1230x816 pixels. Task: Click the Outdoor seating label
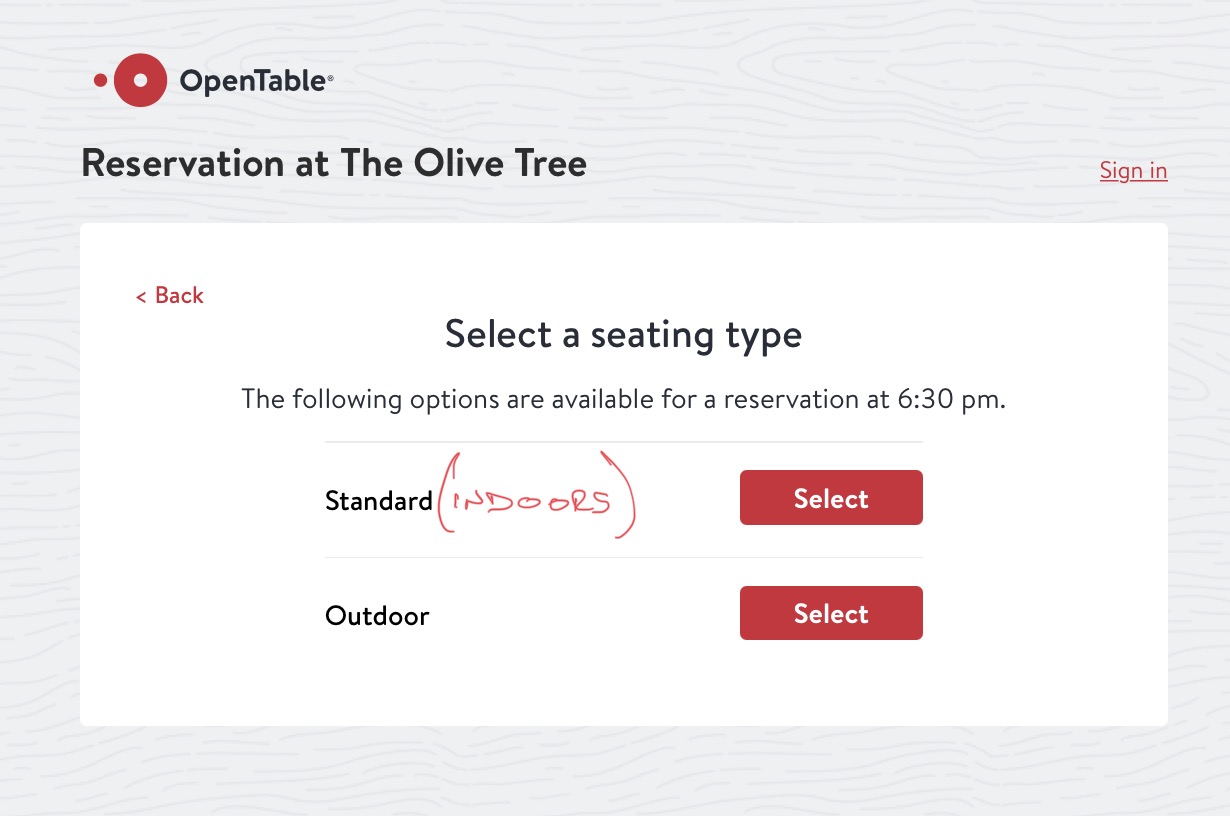click(x=377, y=616)
